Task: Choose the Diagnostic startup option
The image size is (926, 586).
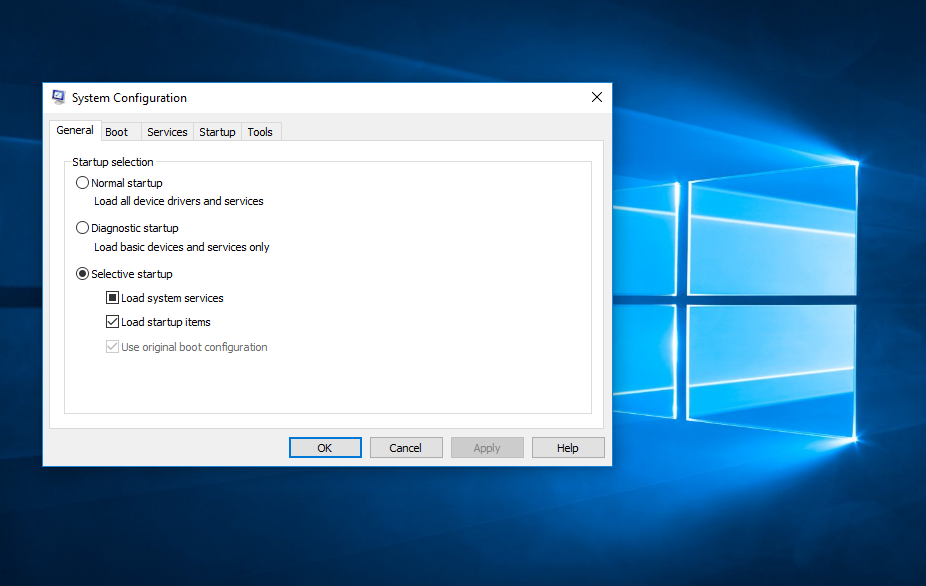Action: [82, 228]
